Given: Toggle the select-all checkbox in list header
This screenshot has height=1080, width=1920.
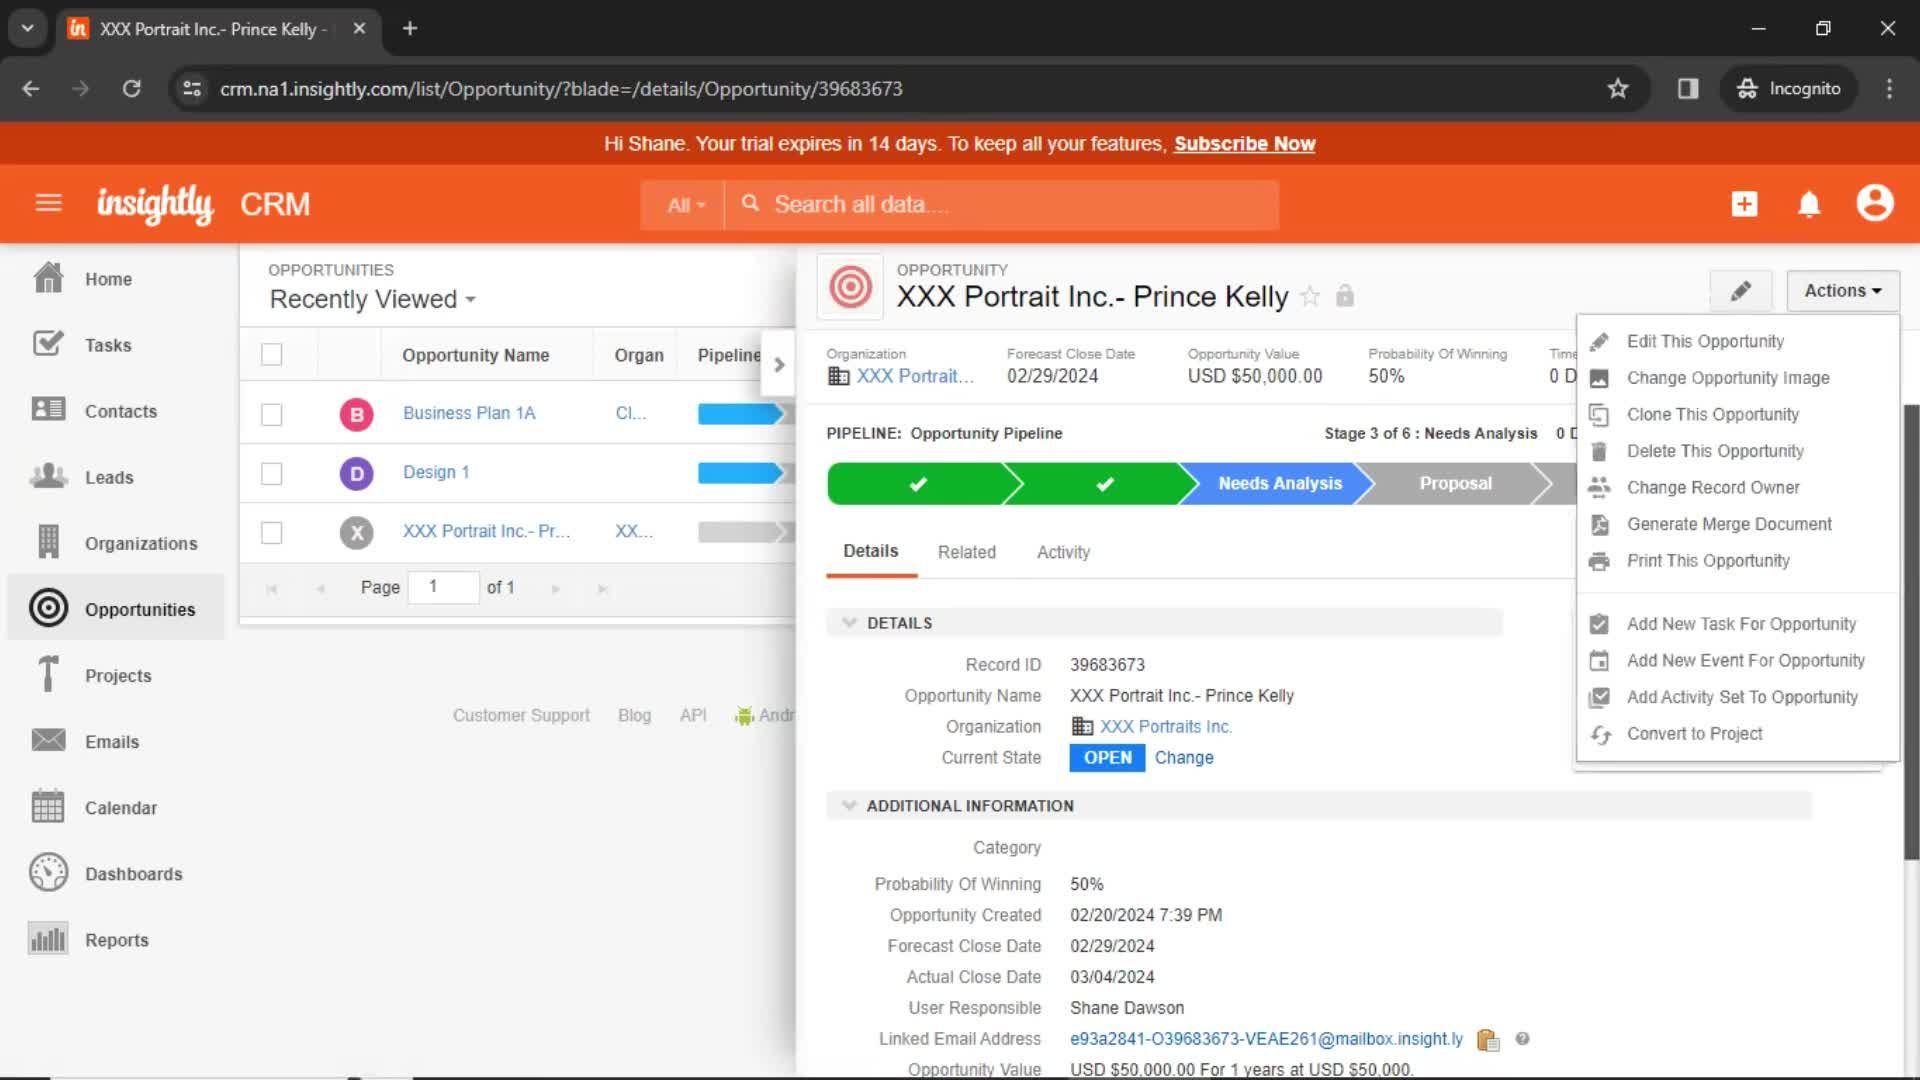Looking at the screenshot, I should [x=271, y=354].
